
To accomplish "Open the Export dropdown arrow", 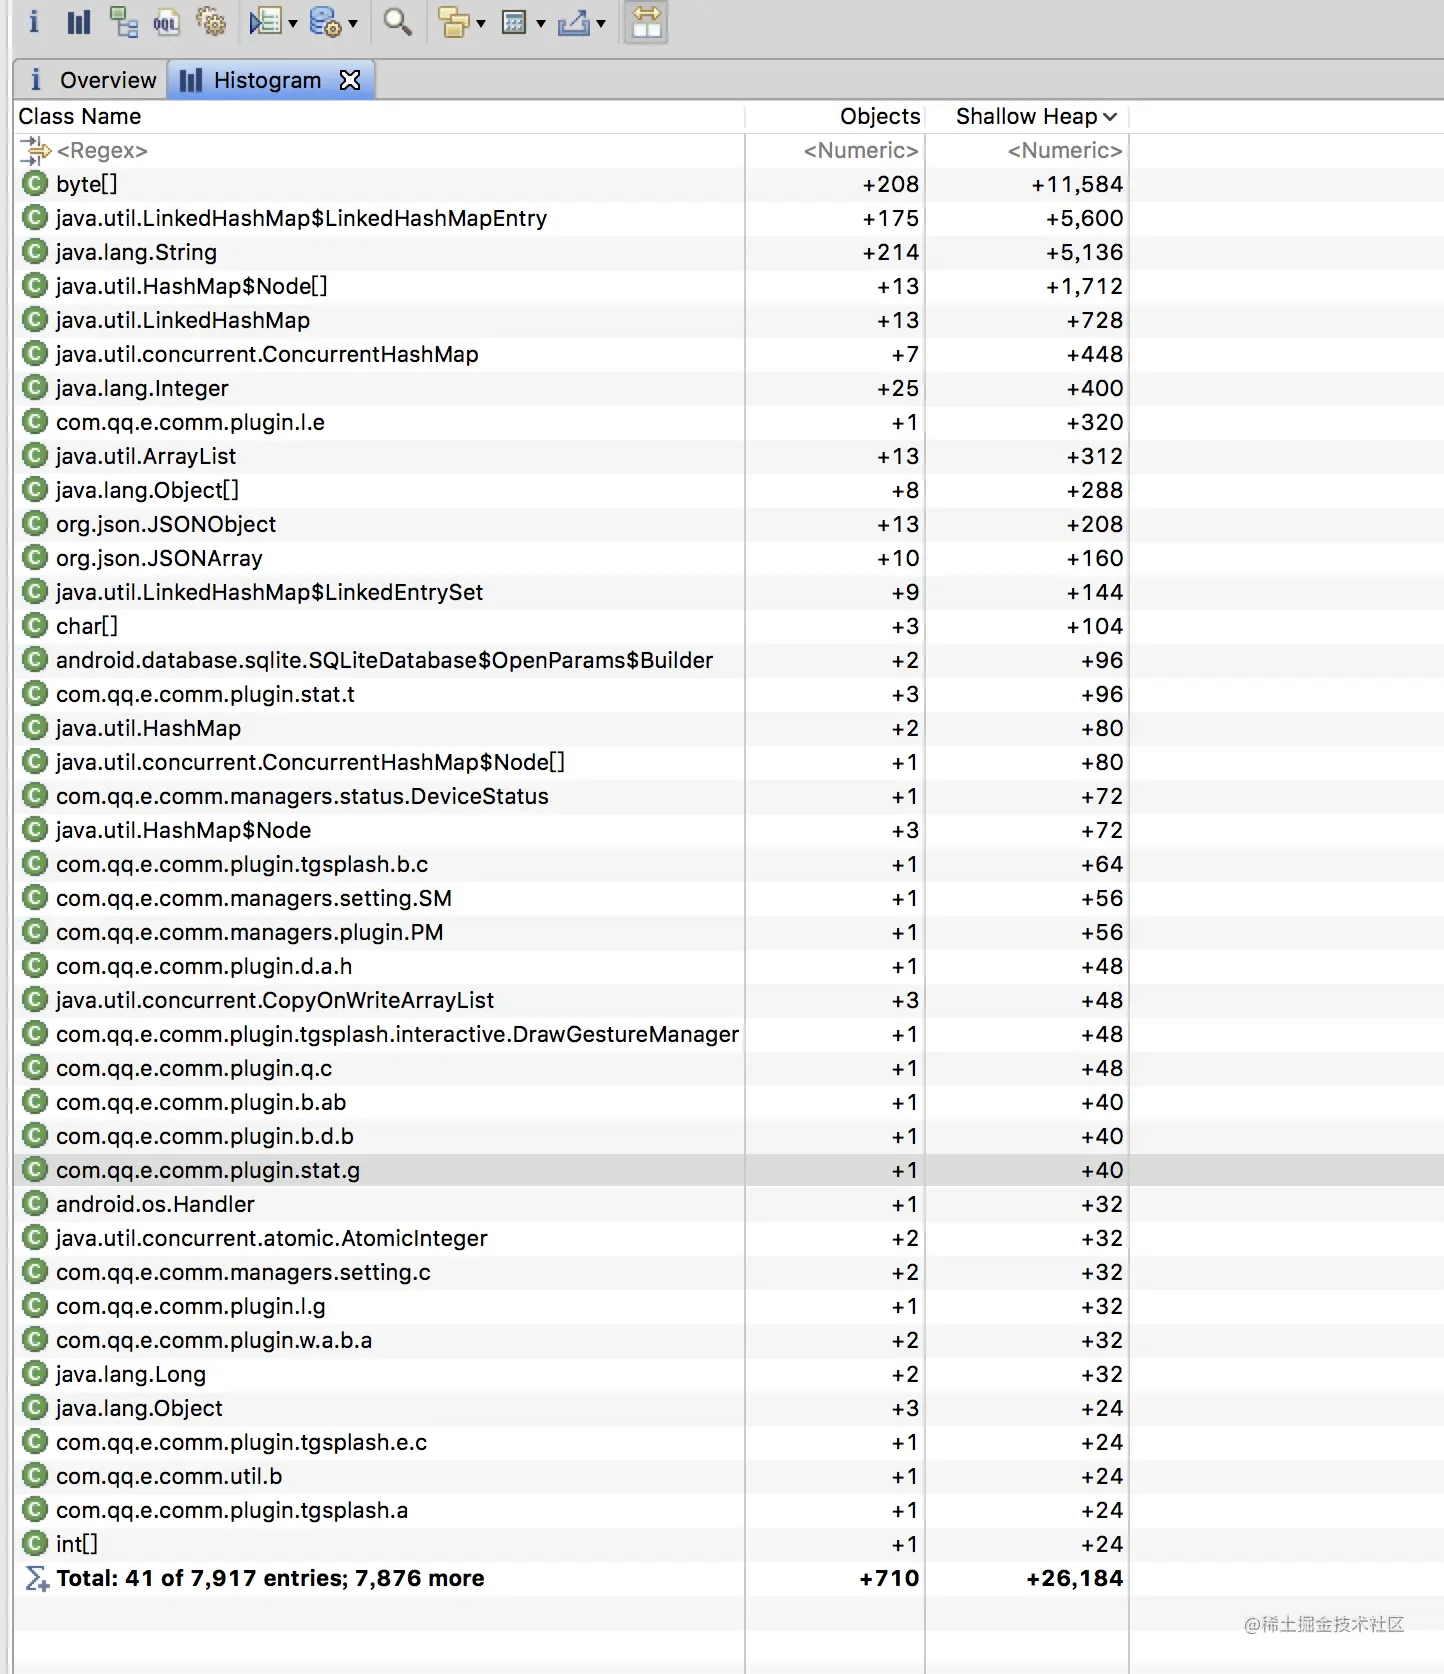I will tap(600, 23).
